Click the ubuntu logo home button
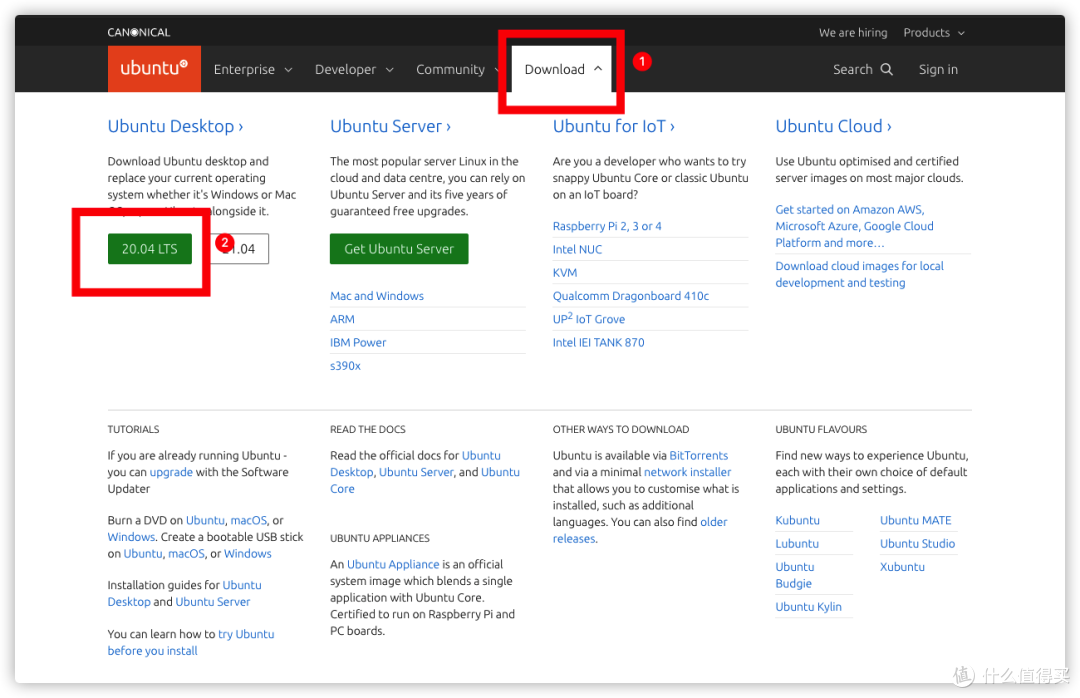This screenshot has height=698, width=1080. (x=154, y=69)
